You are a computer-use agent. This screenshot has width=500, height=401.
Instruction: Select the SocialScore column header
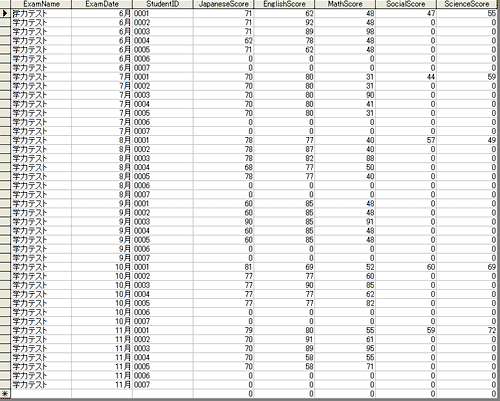tap(406, 4)
